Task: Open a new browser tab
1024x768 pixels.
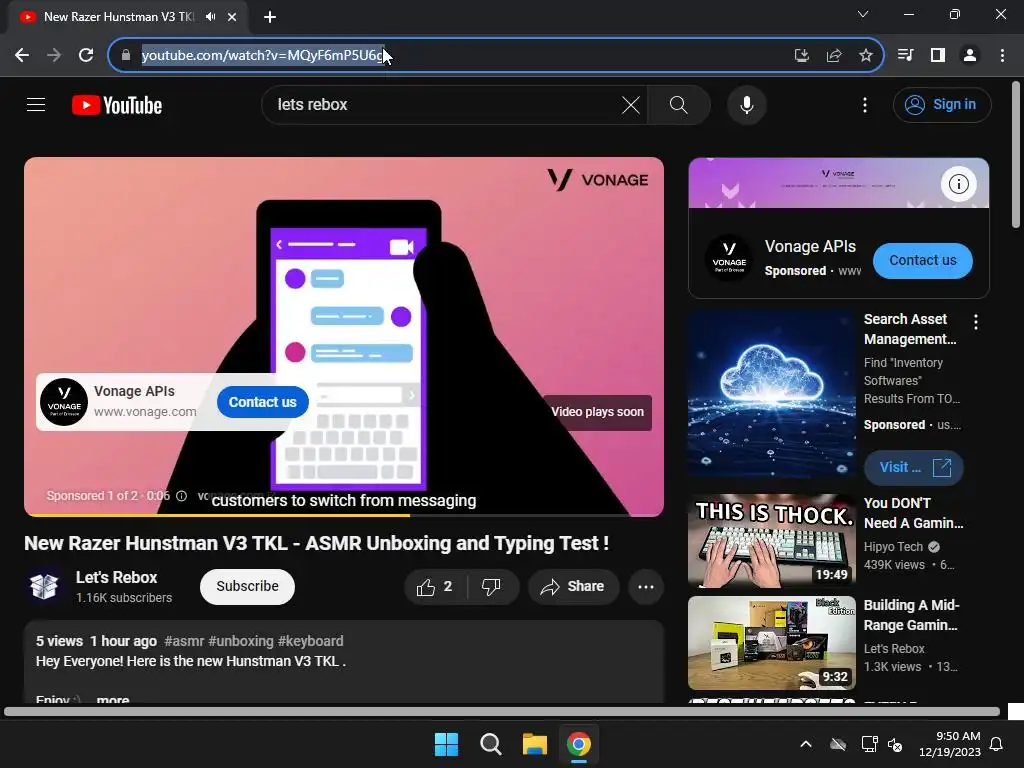Action: click(x=270, y=17)
